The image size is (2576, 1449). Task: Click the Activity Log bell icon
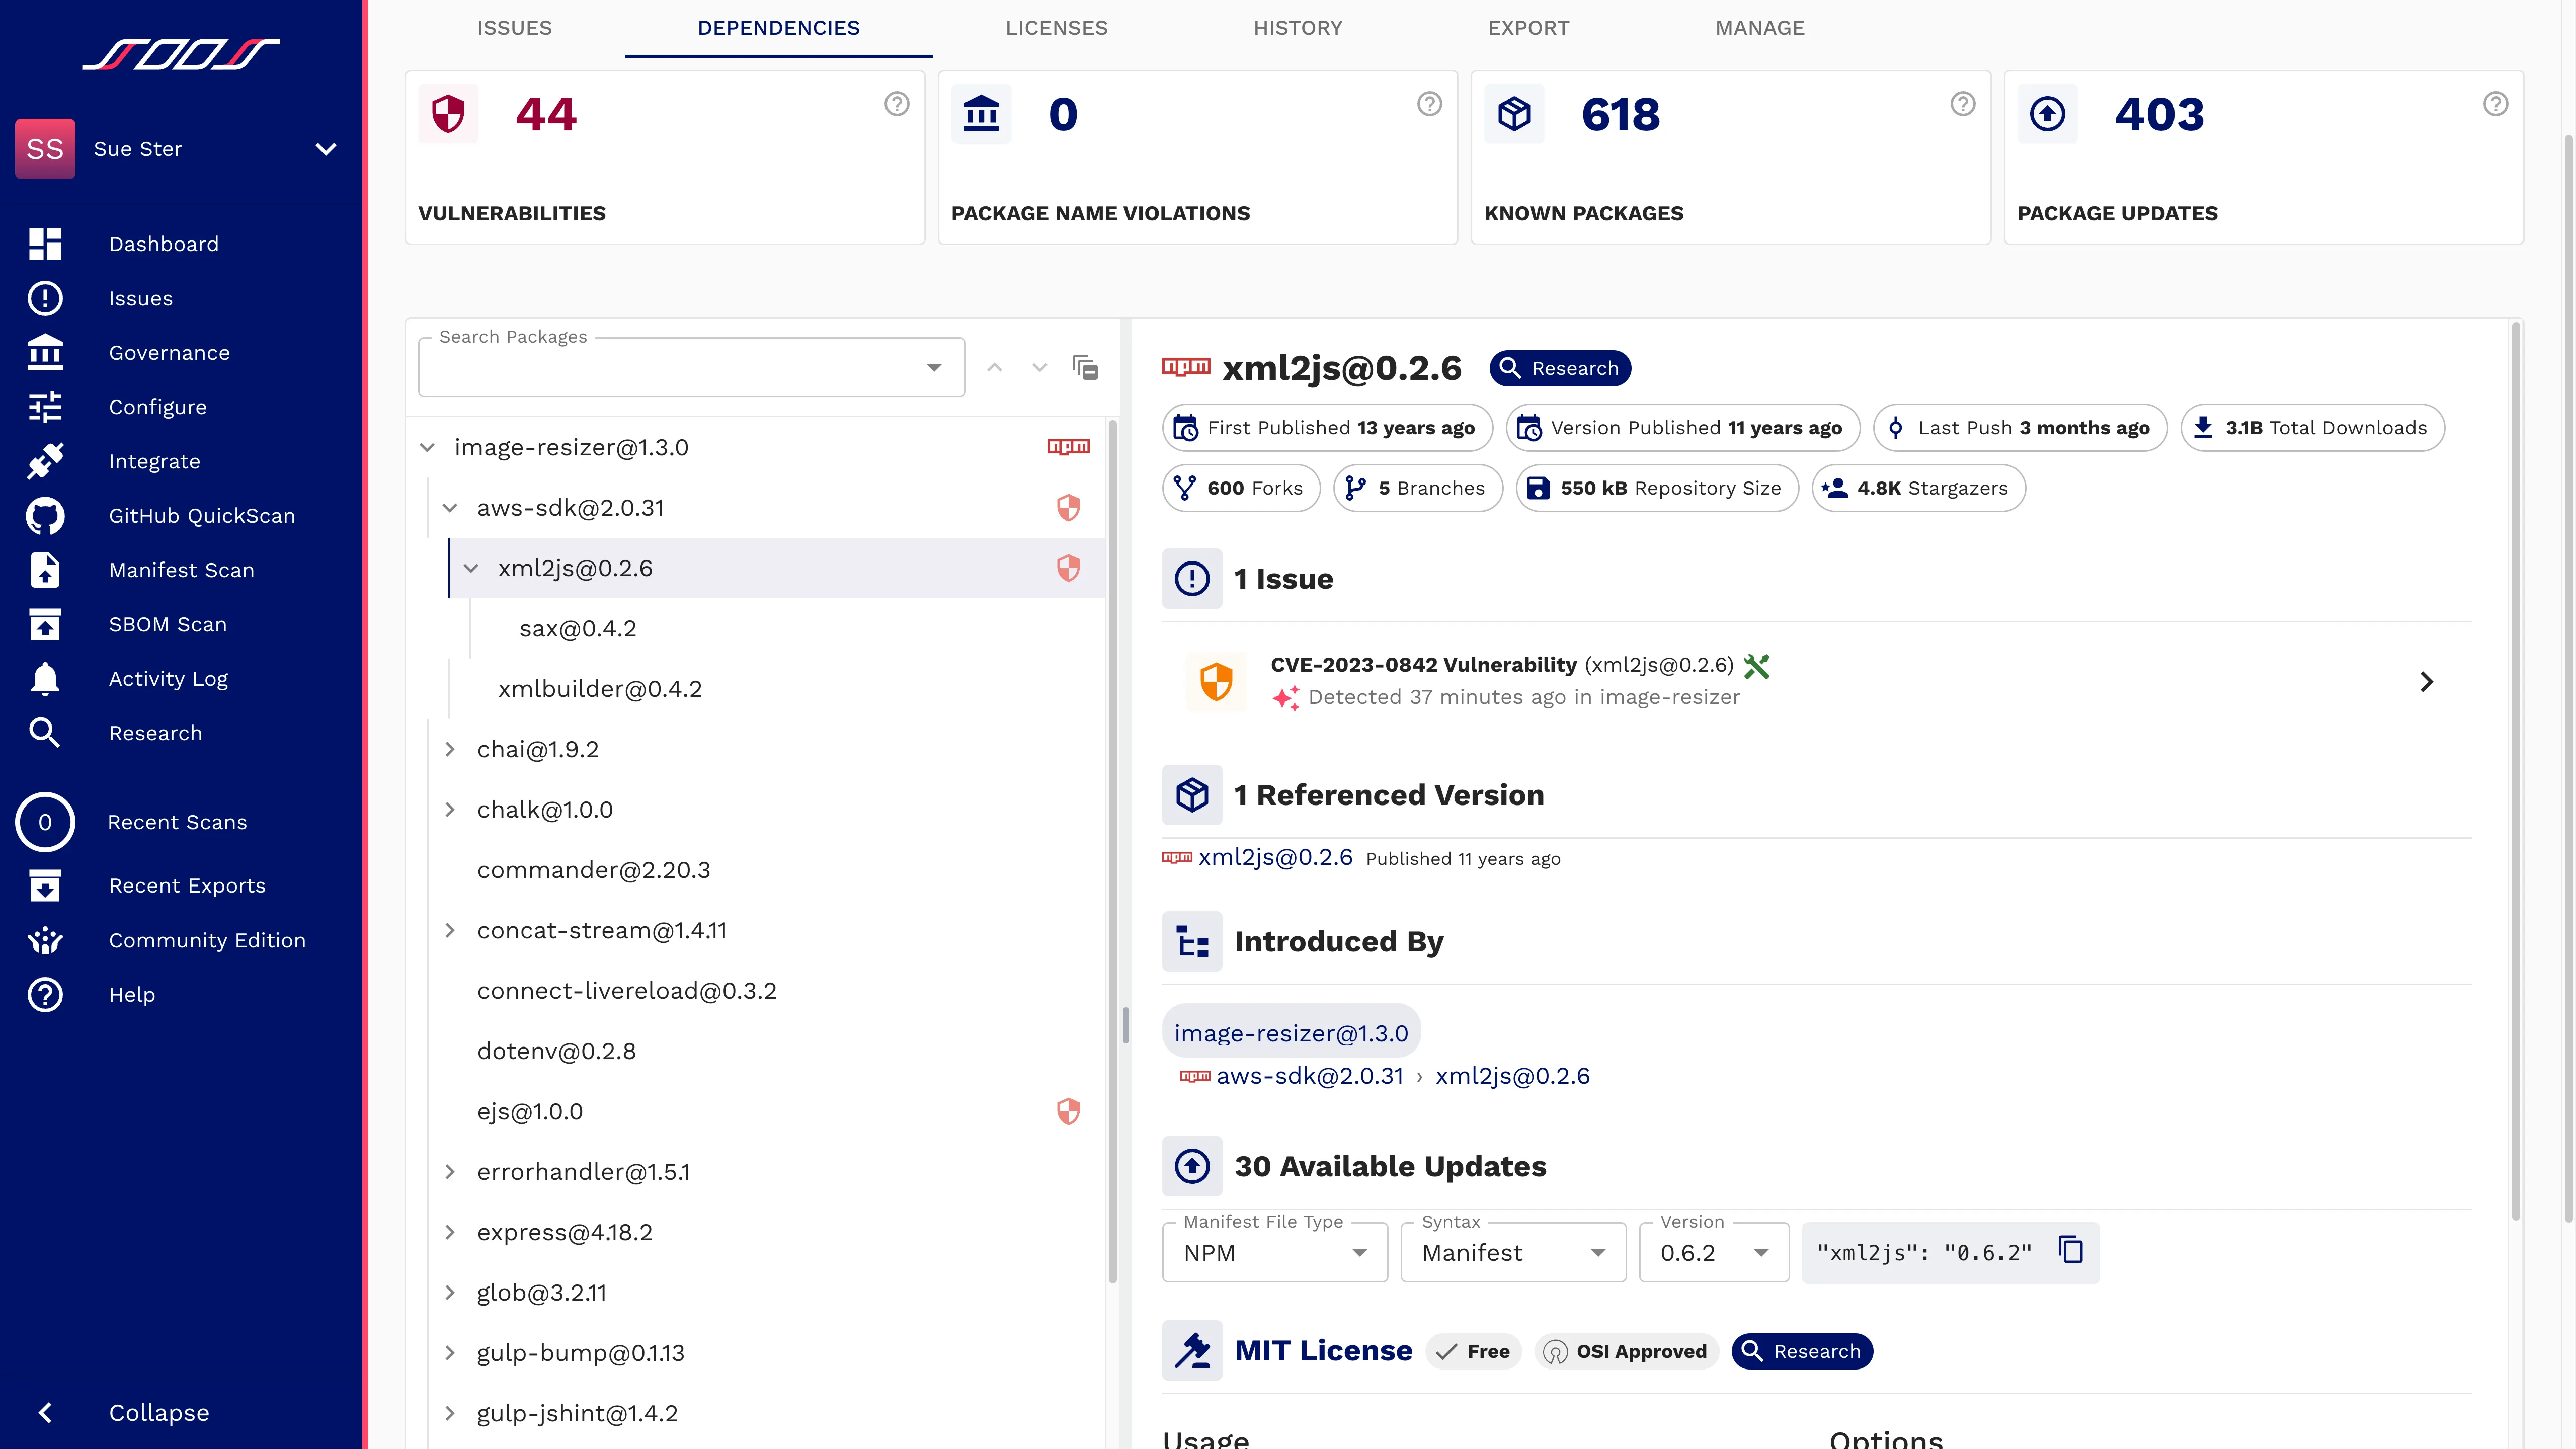pyautogui.click(x=45, y=679)
